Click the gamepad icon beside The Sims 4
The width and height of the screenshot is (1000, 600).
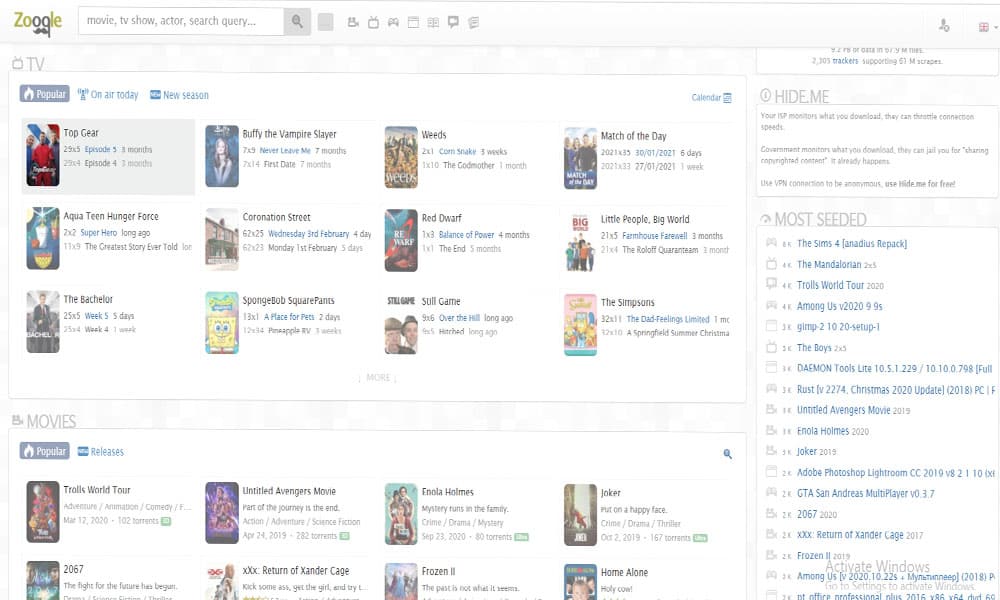click(771, 242)
